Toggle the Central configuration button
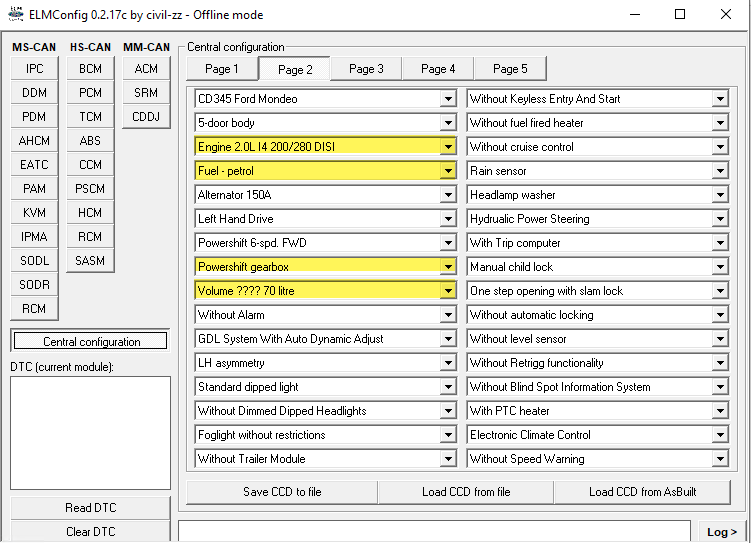751x543 pixels. point(91,342)
